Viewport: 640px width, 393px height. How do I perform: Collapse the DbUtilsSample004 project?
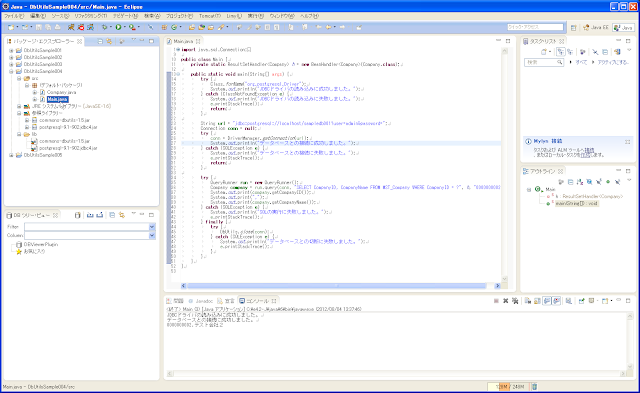[11, 71]
